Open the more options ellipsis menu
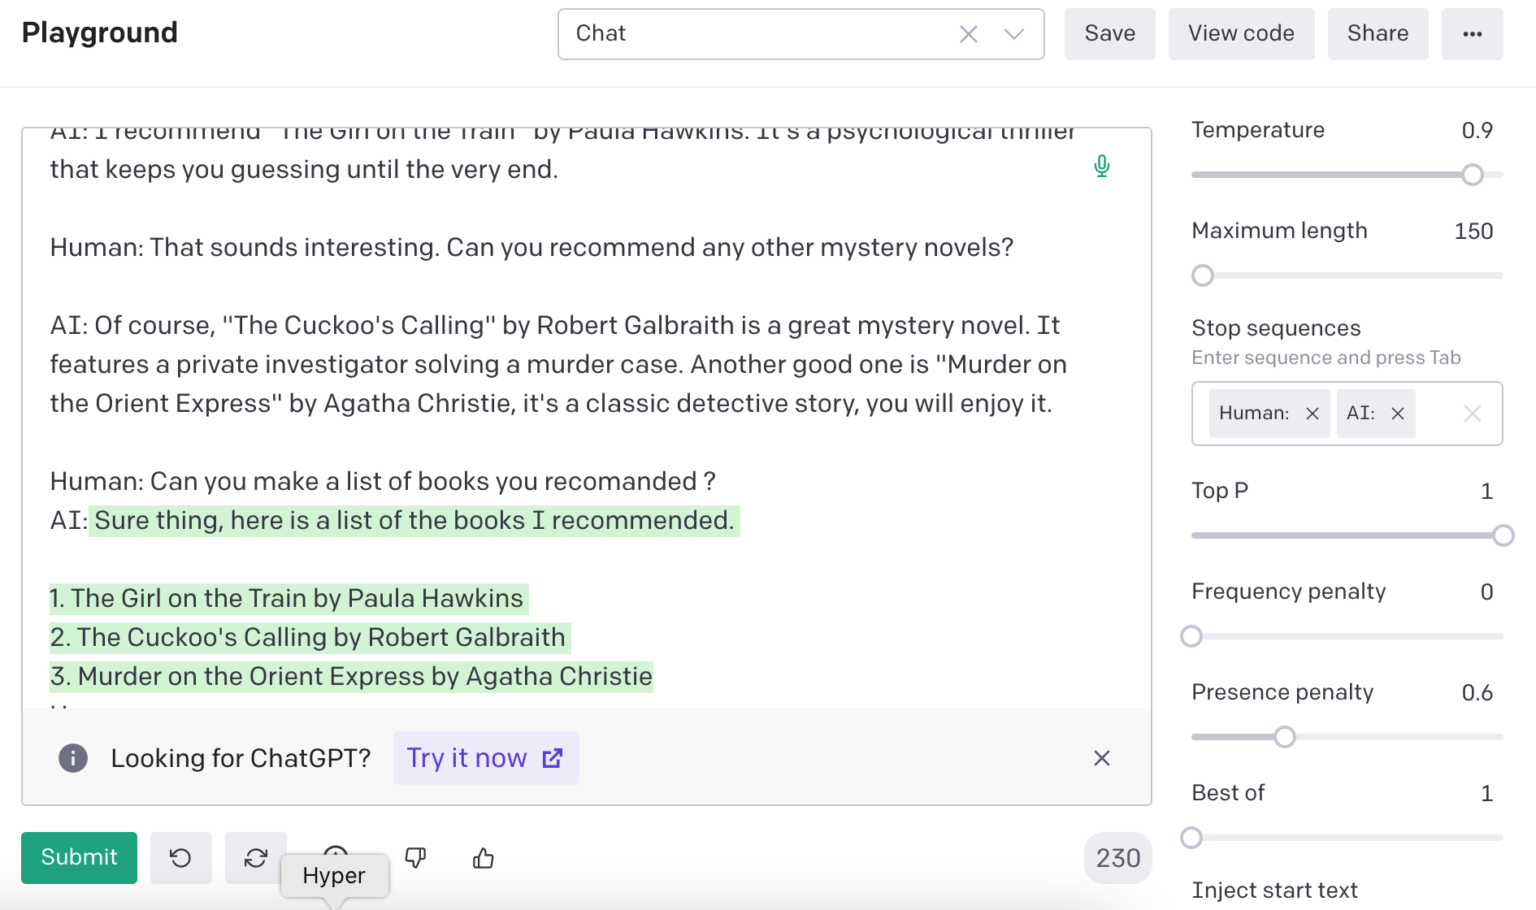The image size is (1536, 910). coord(1472,33)
